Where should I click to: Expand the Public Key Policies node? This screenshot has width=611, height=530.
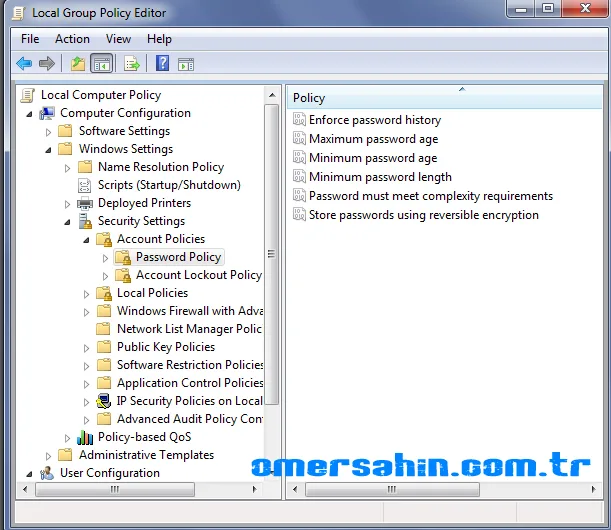87,348
